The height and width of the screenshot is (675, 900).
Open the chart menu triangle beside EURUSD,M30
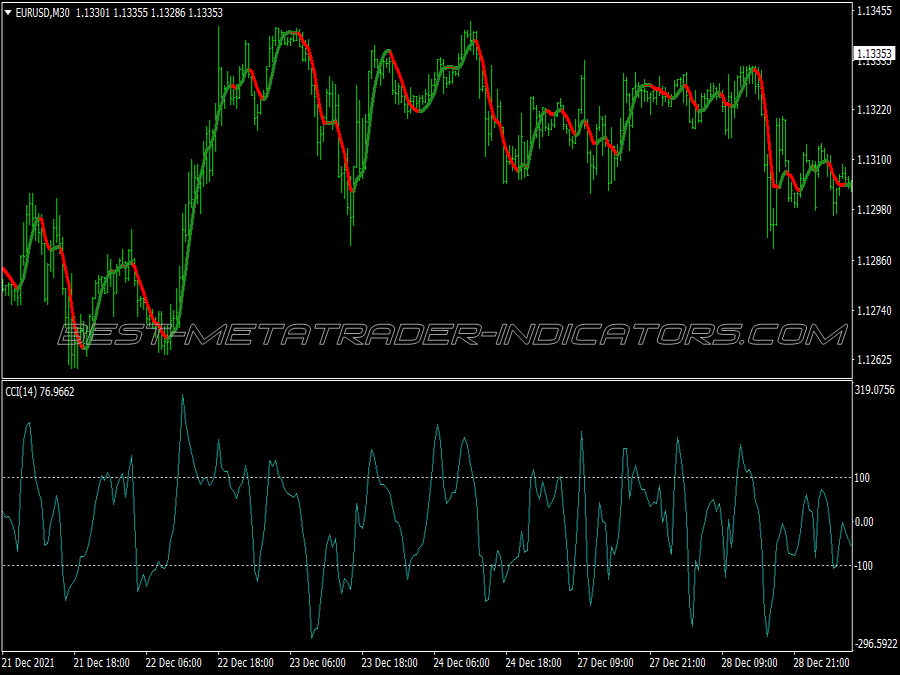[x=8, y=12]
